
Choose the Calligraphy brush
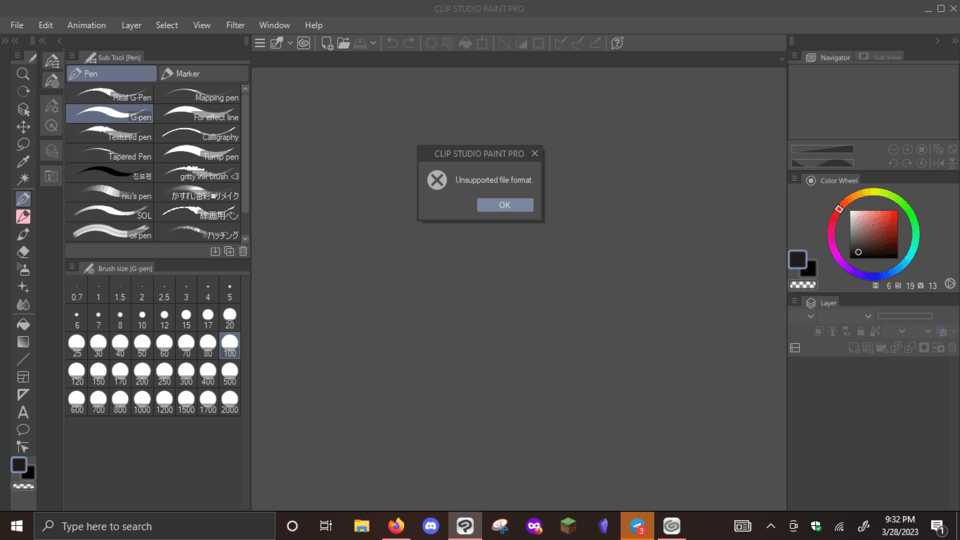click(197, 134)
